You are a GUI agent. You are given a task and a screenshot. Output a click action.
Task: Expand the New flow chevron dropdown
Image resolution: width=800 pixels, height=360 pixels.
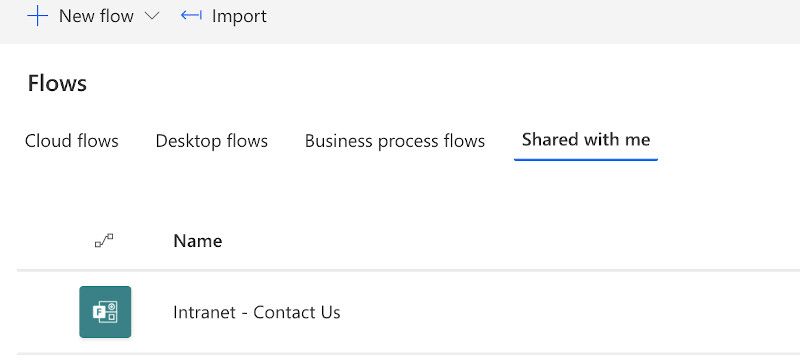tap(152, 16)
